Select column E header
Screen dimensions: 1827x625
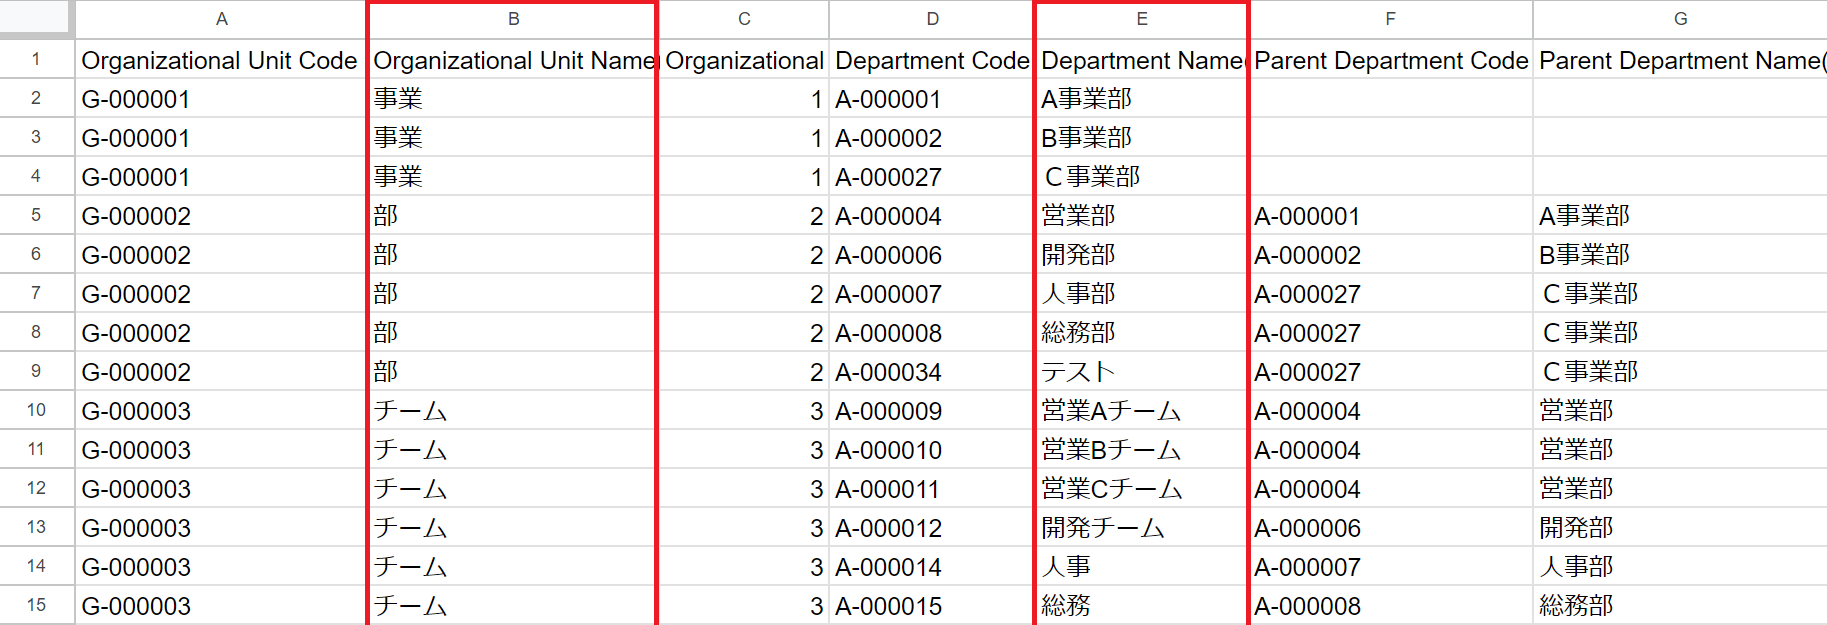coord(1141,19)
